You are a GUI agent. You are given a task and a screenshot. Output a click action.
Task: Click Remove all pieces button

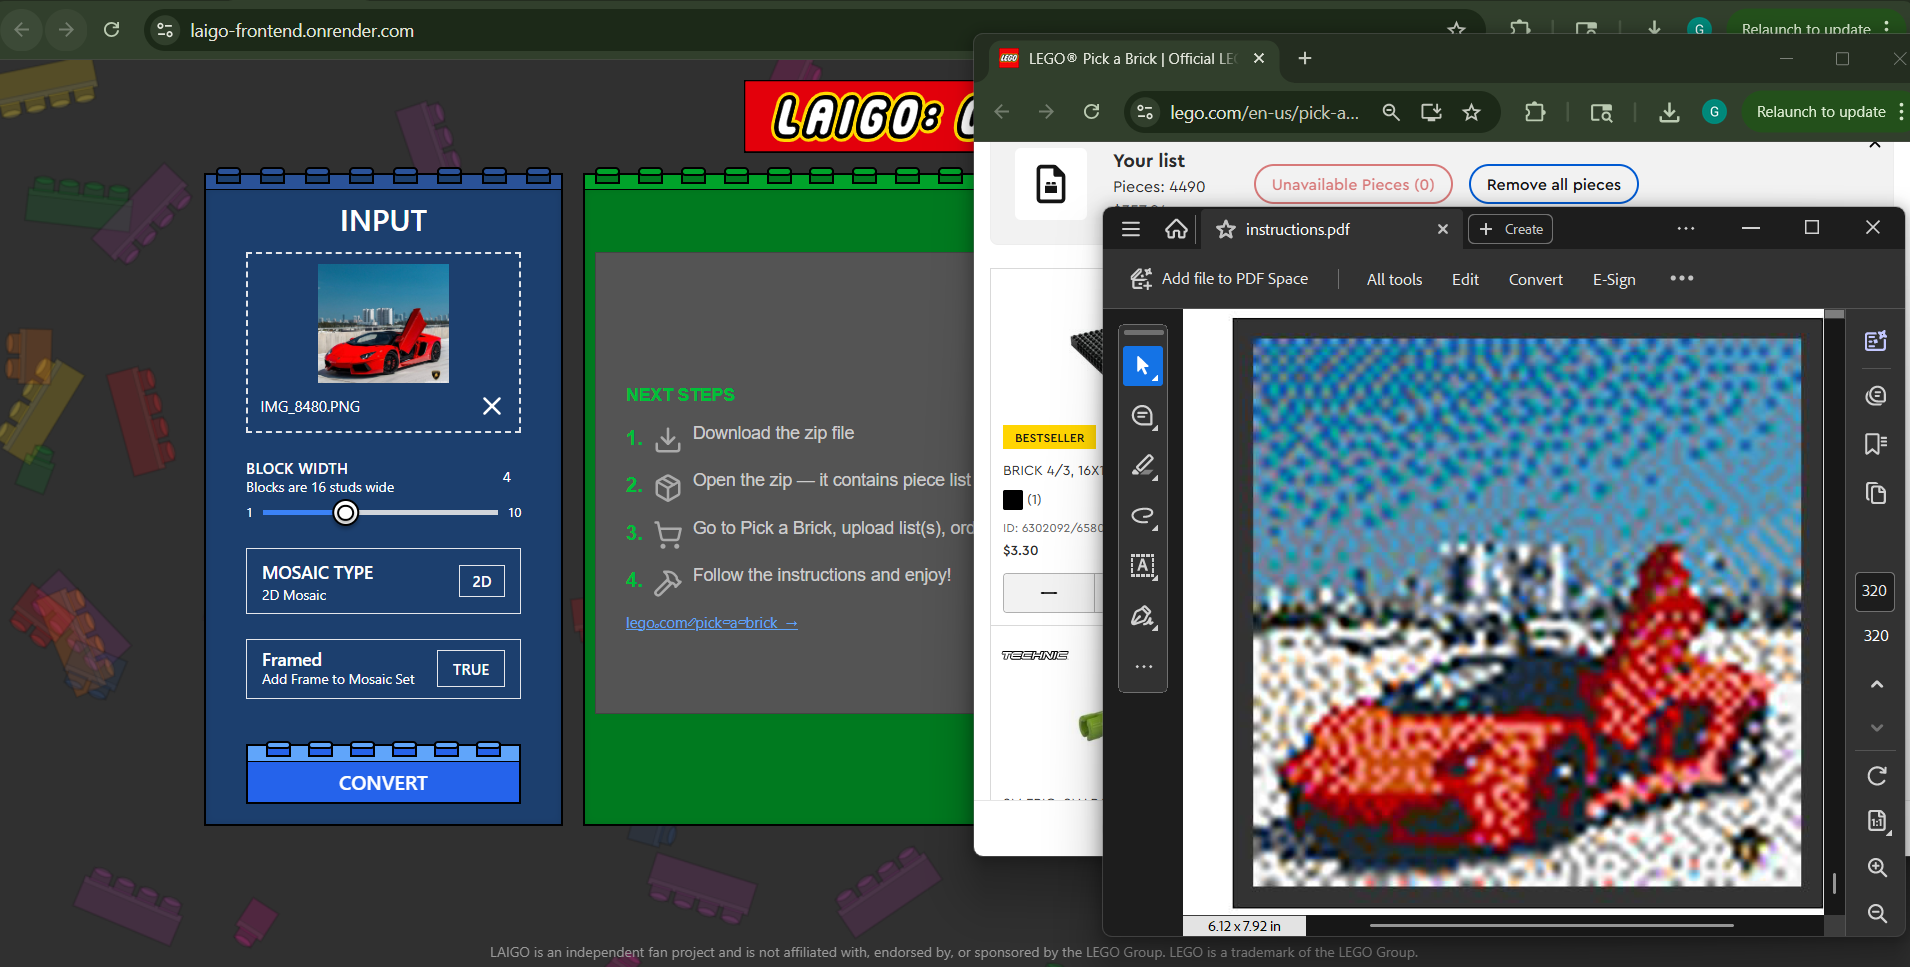point(1553,184)
